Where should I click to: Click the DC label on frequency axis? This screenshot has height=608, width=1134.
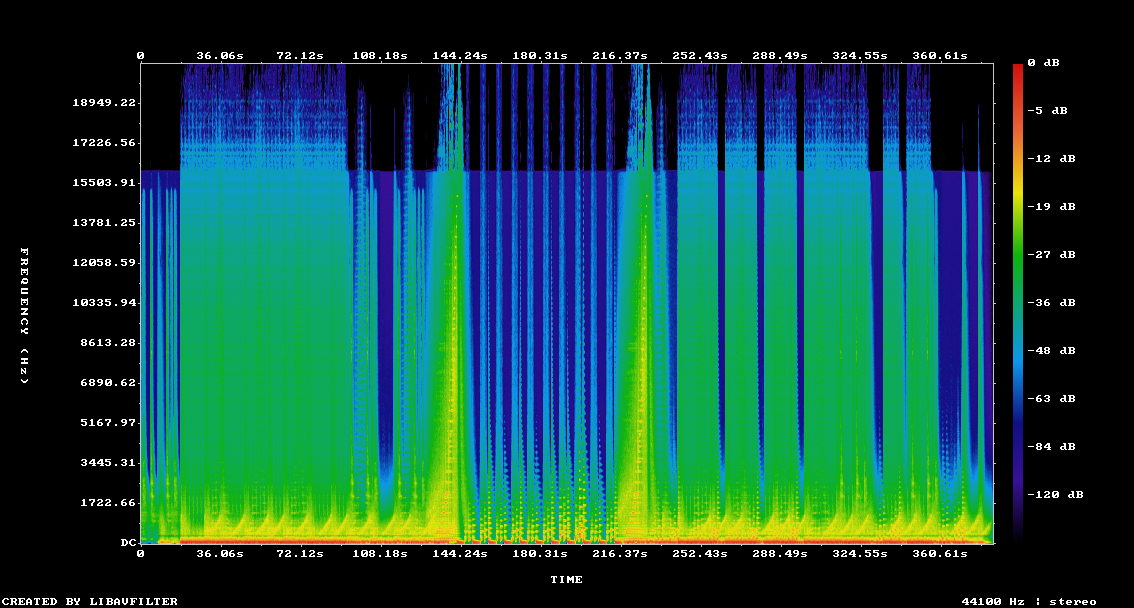click(x=128, y=543)
